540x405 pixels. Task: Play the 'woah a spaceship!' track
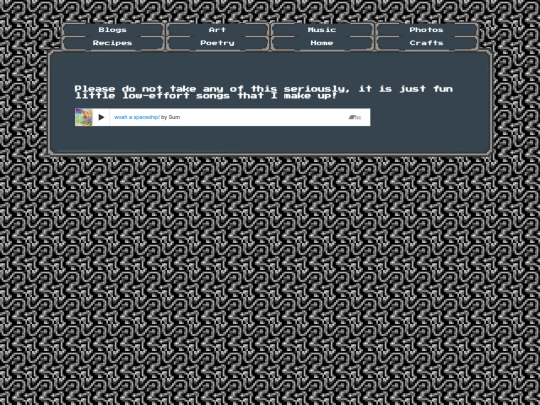[101, 117]
